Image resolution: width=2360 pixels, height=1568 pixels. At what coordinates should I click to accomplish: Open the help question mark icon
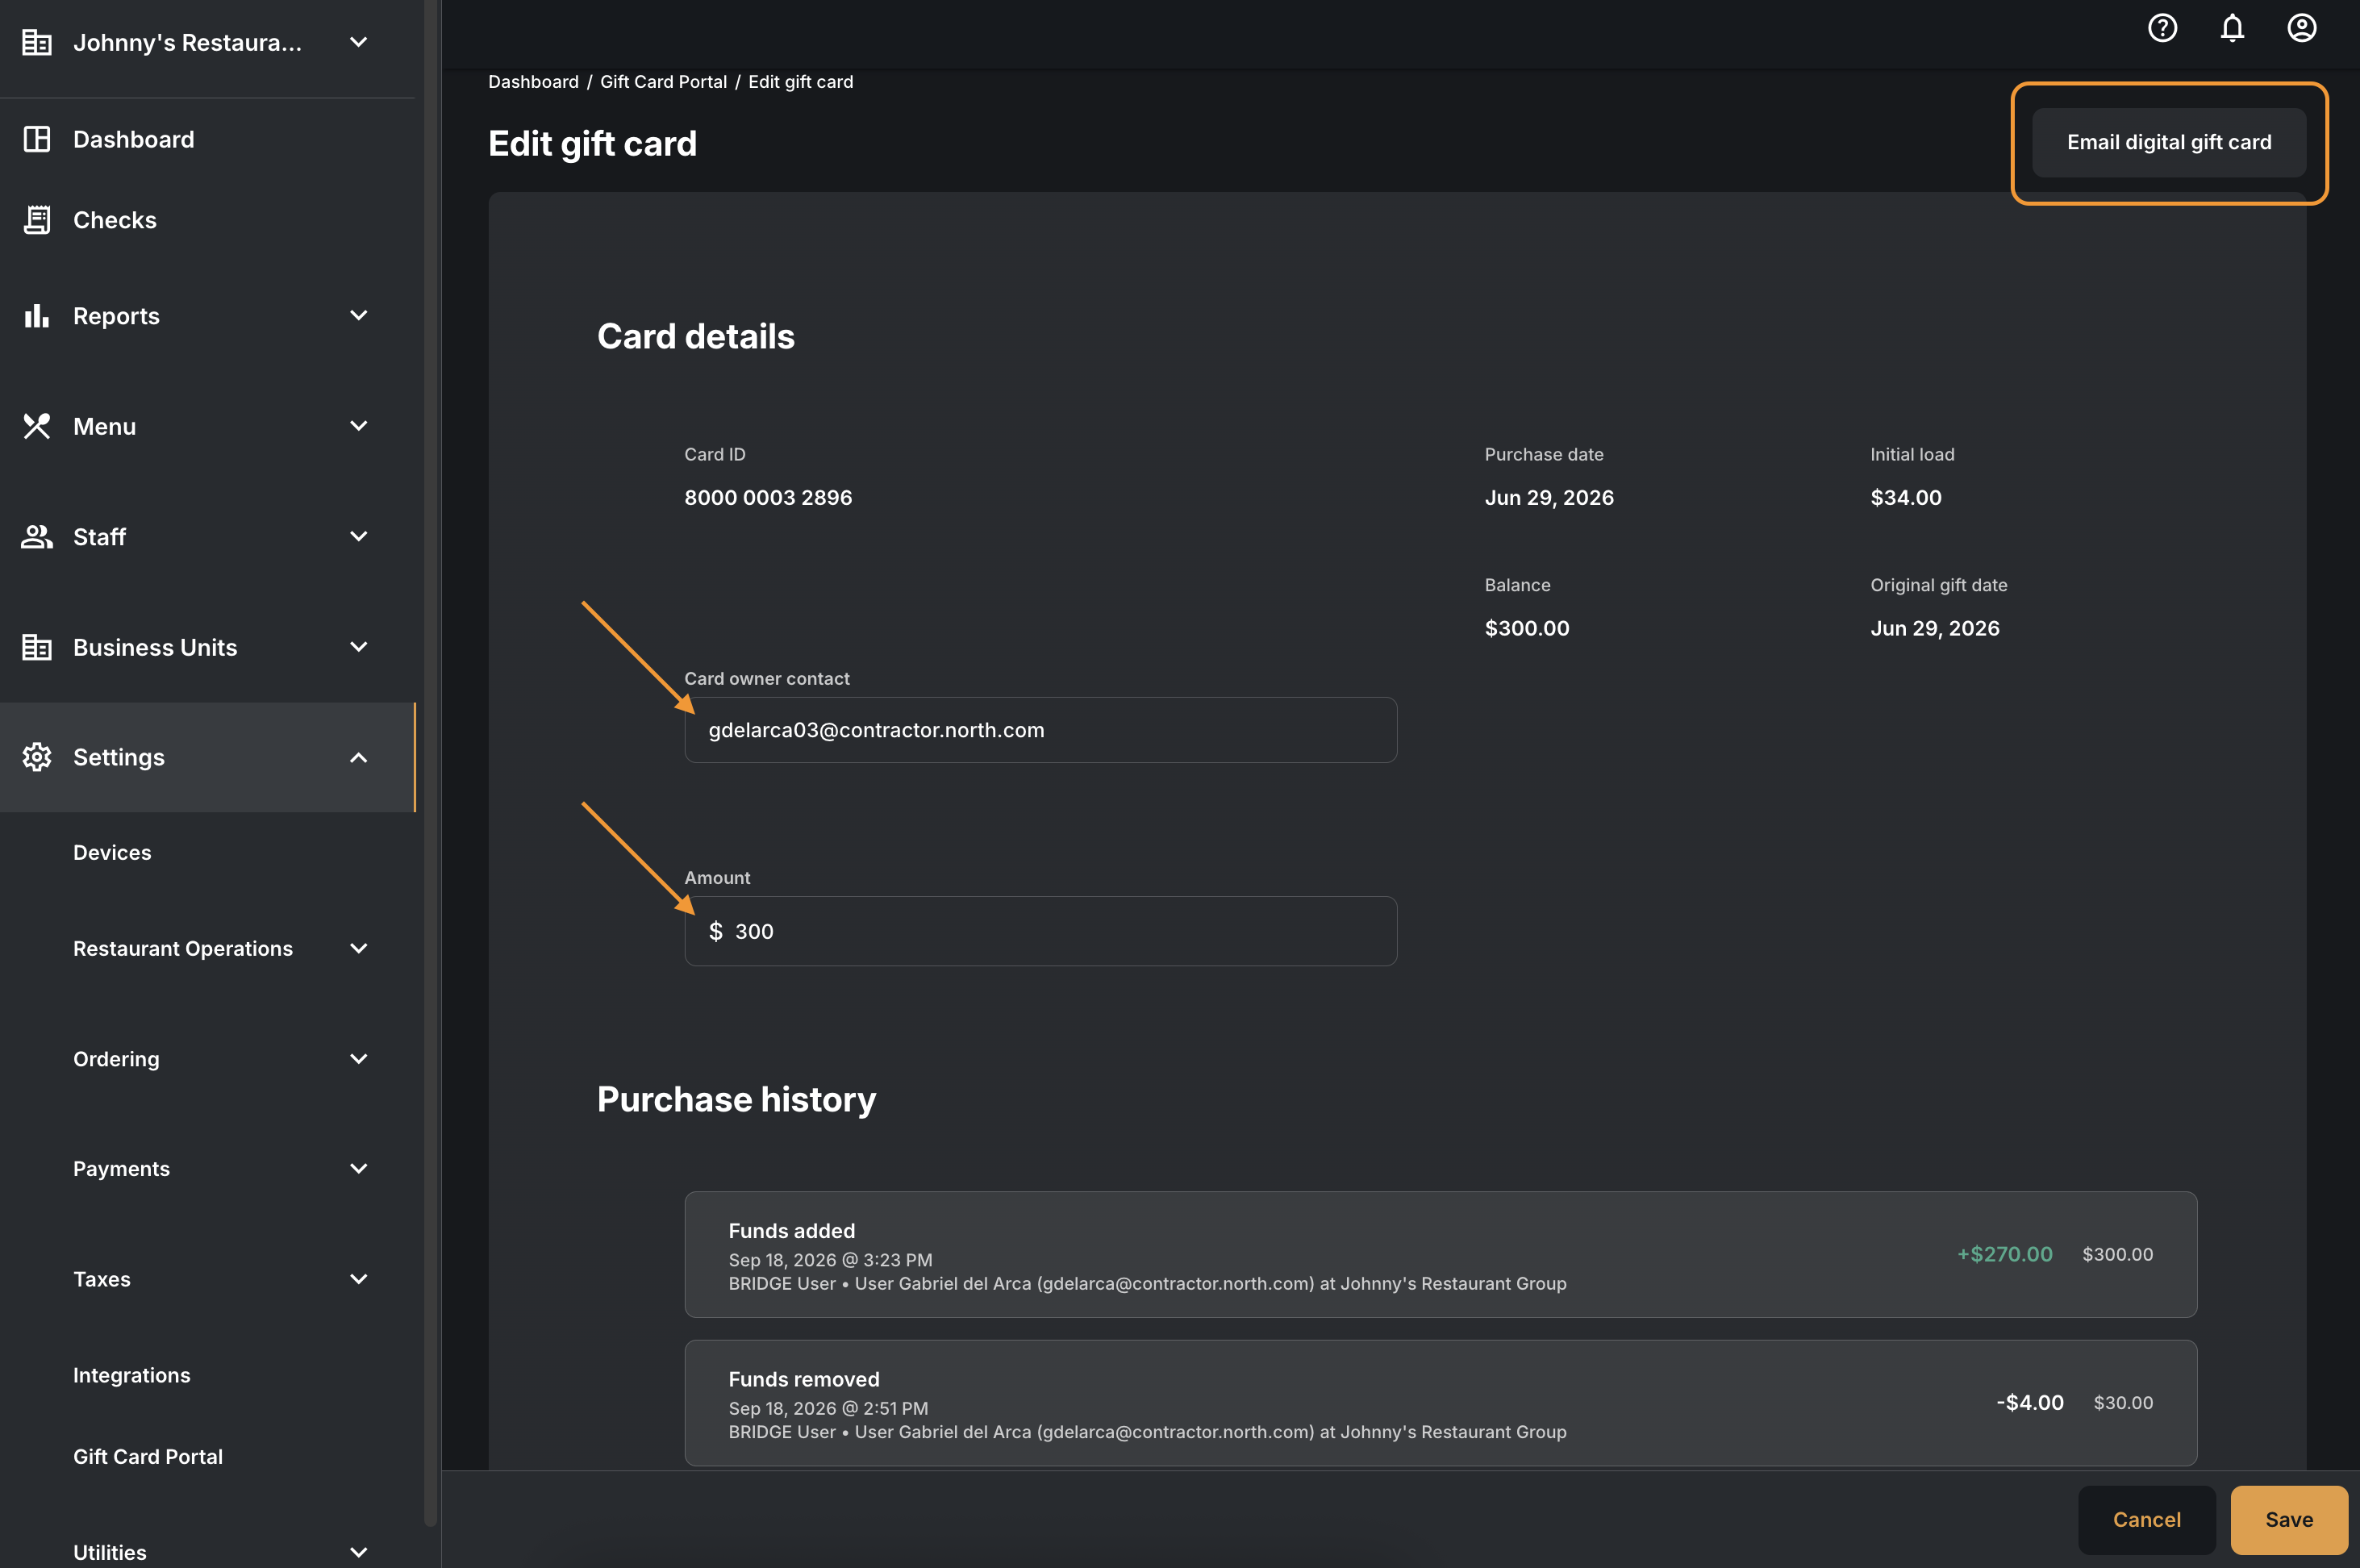(x=2162, y=28)
